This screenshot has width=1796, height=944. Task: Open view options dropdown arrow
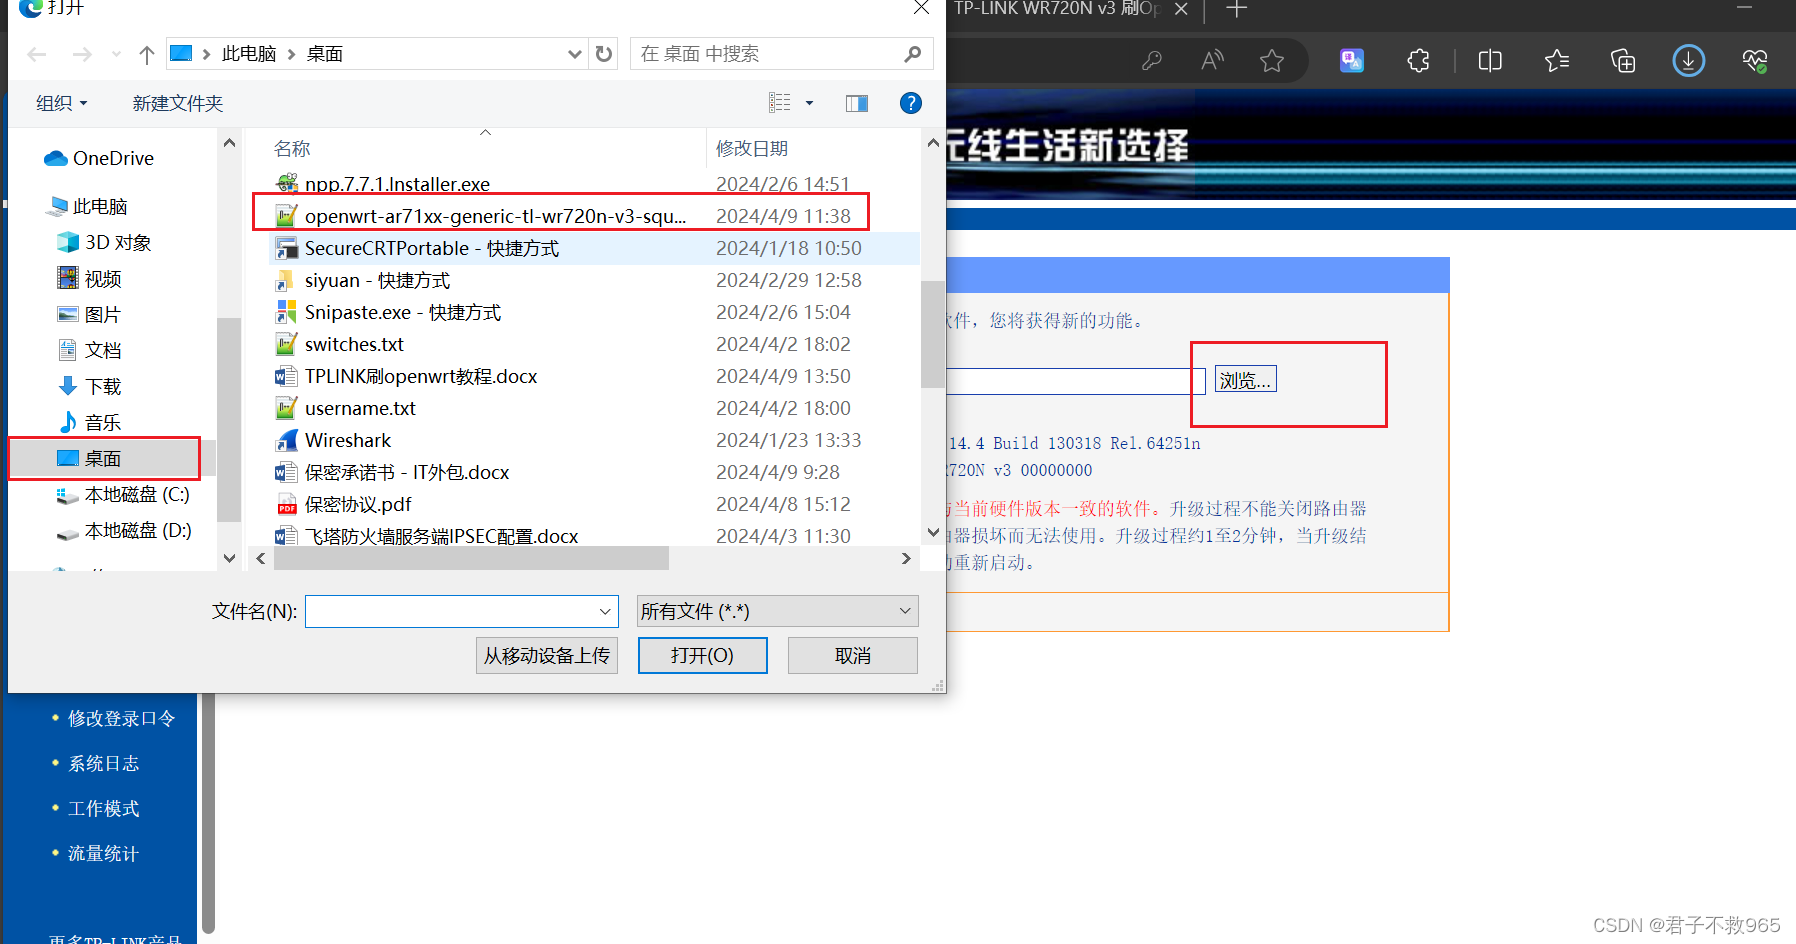[x=809, y=103]
